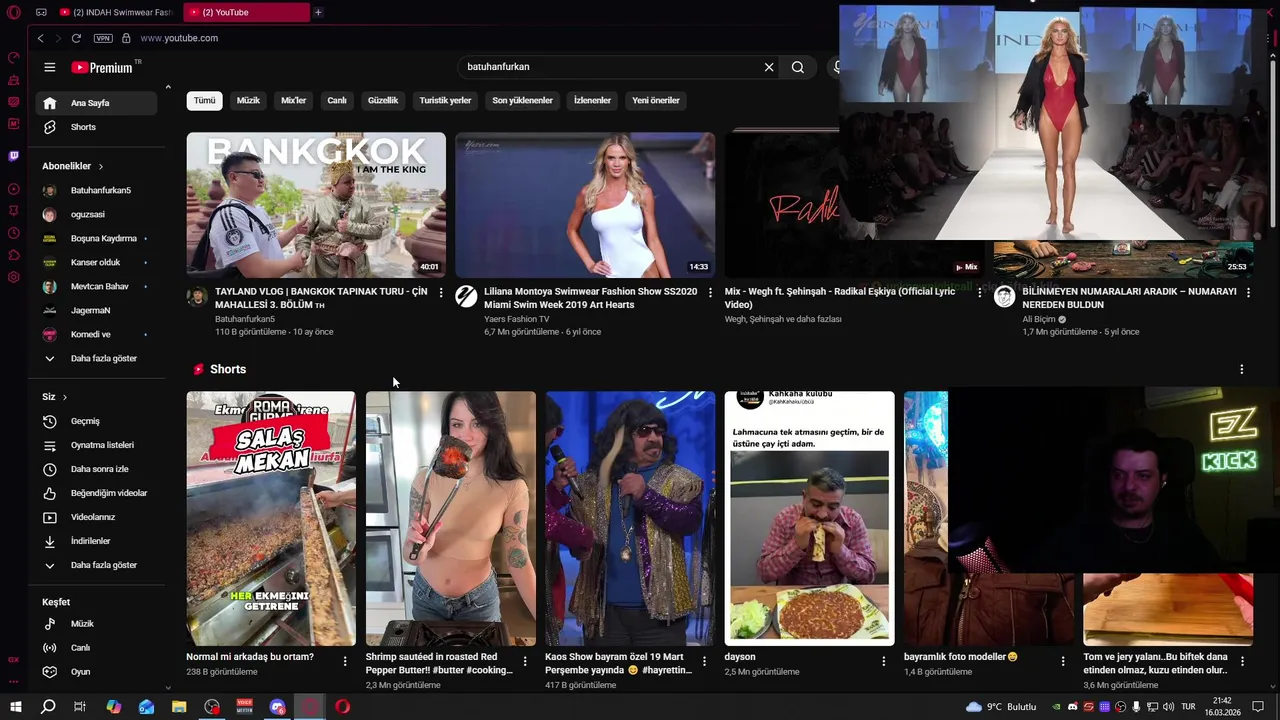
Task: Select the Mix'ler filter chip
Action: coord(293,100)
